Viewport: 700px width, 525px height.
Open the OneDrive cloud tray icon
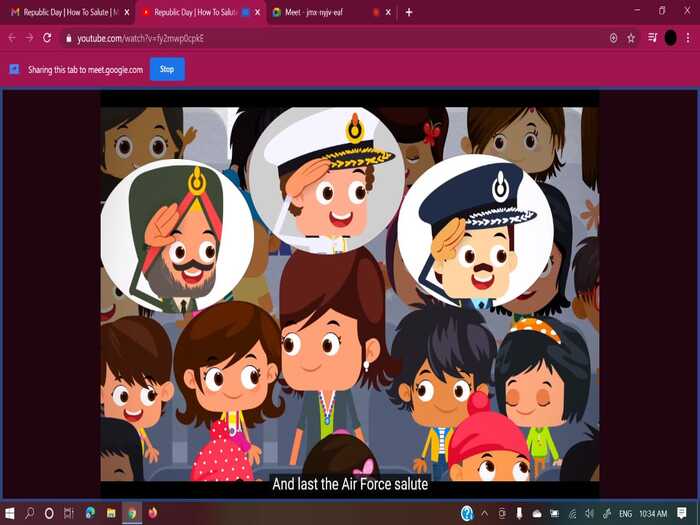537,513
